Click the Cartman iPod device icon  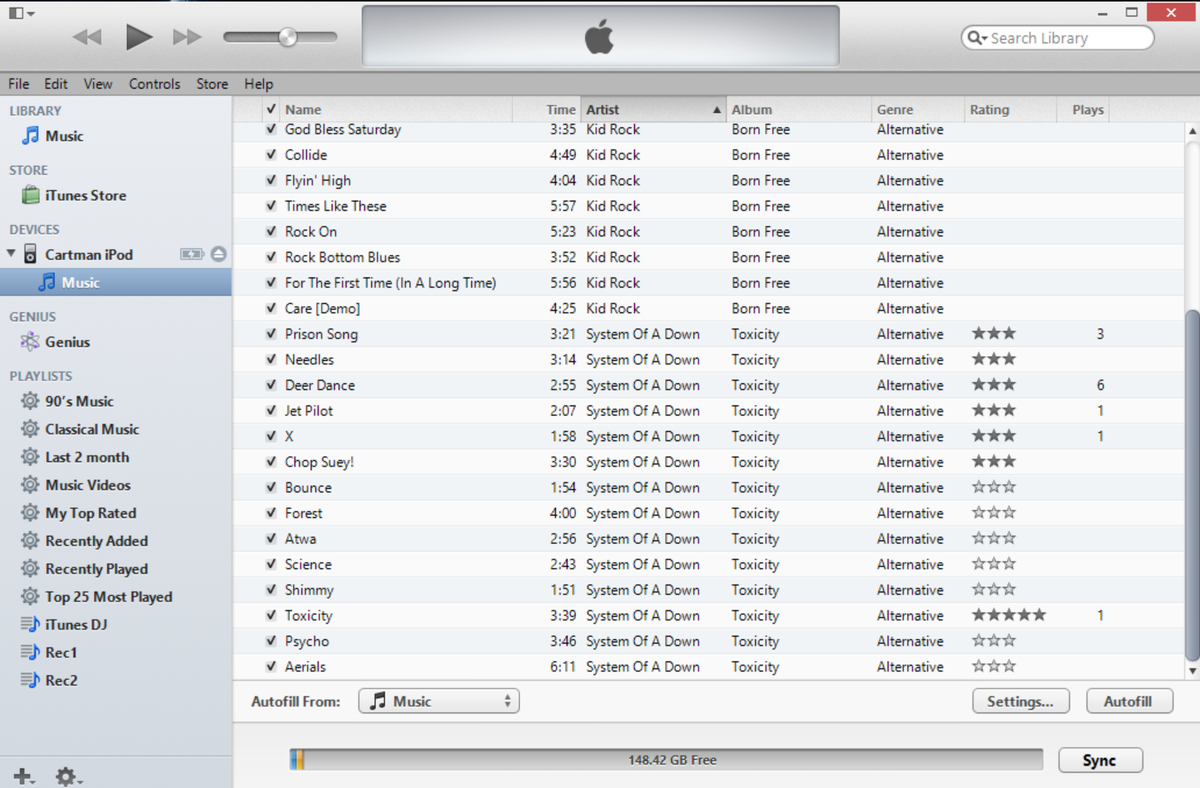[x=31, y=254]
